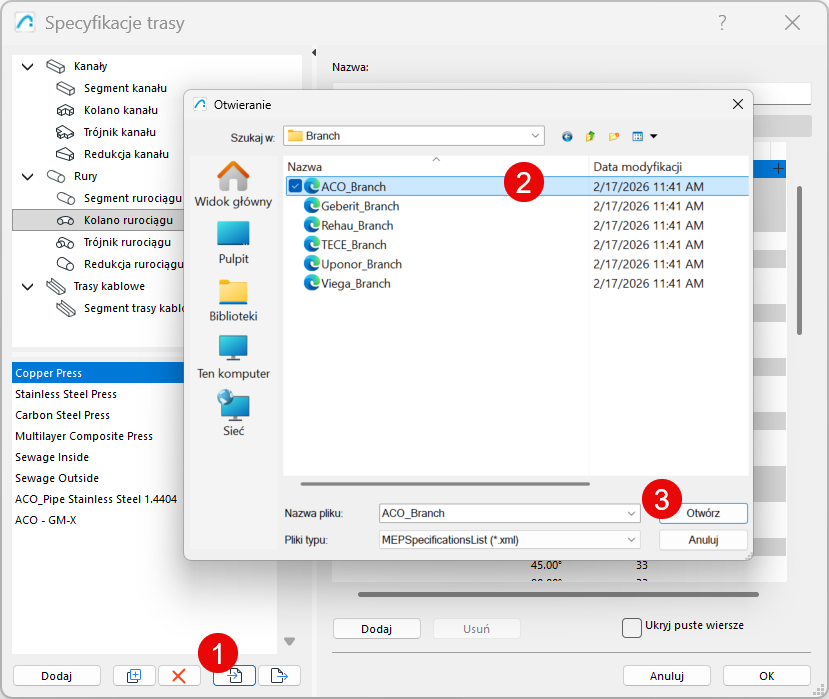829x699 pixels.
Task: Select the Viega_Branch file
Action: [x=355, y=283]
